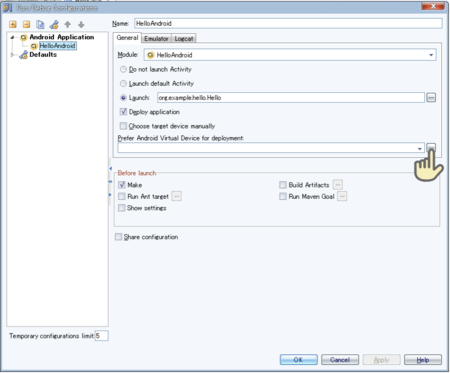Focus the Launch activity class field

click(291, 98)
